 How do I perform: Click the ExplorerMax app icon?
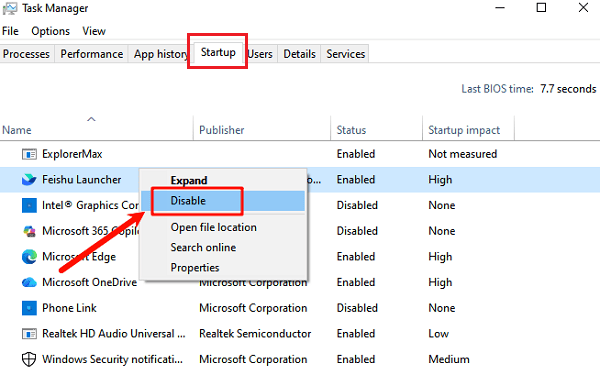29,154
